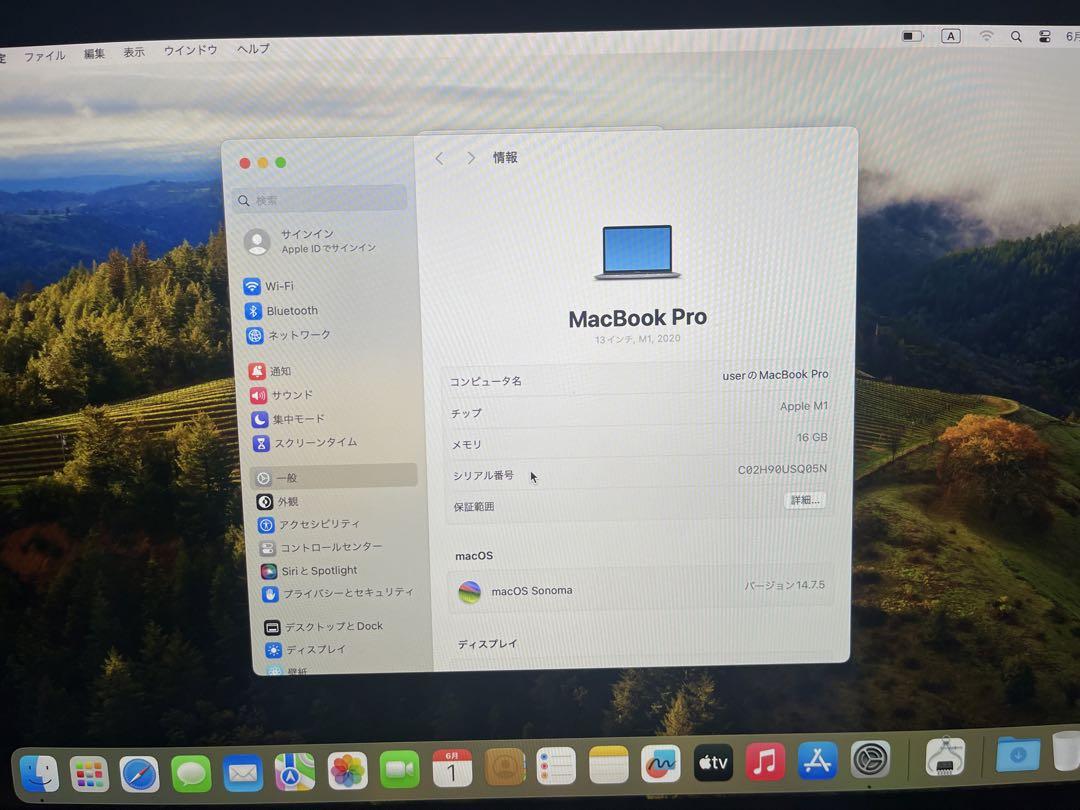Open Wi-Fi settings in the sidebar
1080x810 pixels.
point(269,286)
